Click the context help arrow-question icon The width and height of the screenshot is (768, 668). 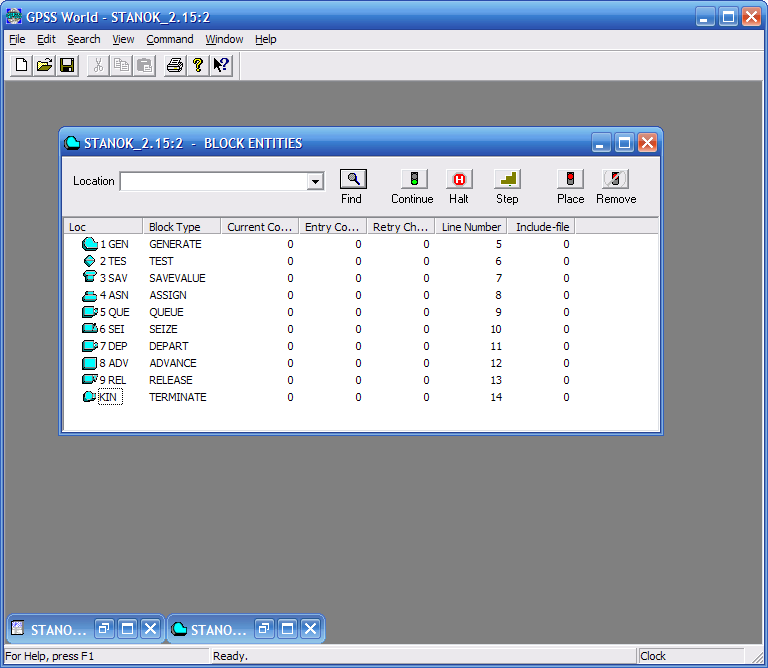click(221, 65)
